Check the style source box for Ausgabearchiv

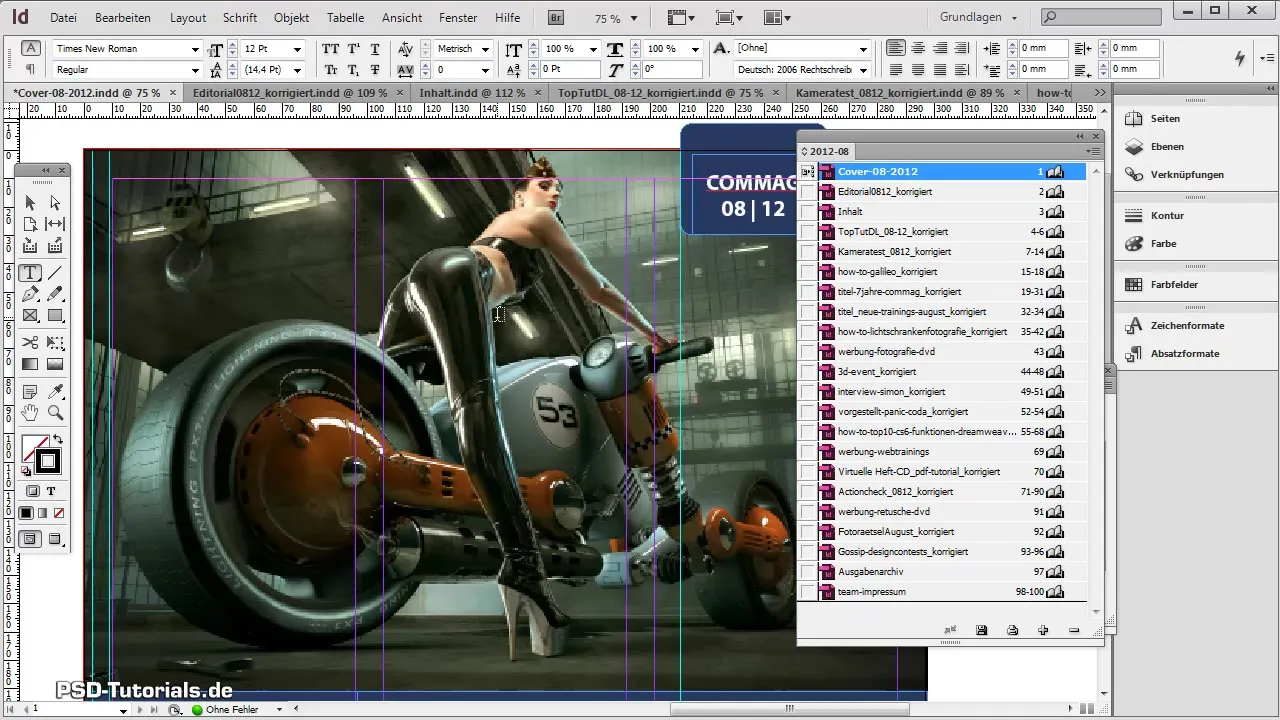click(x=807, y=572)
